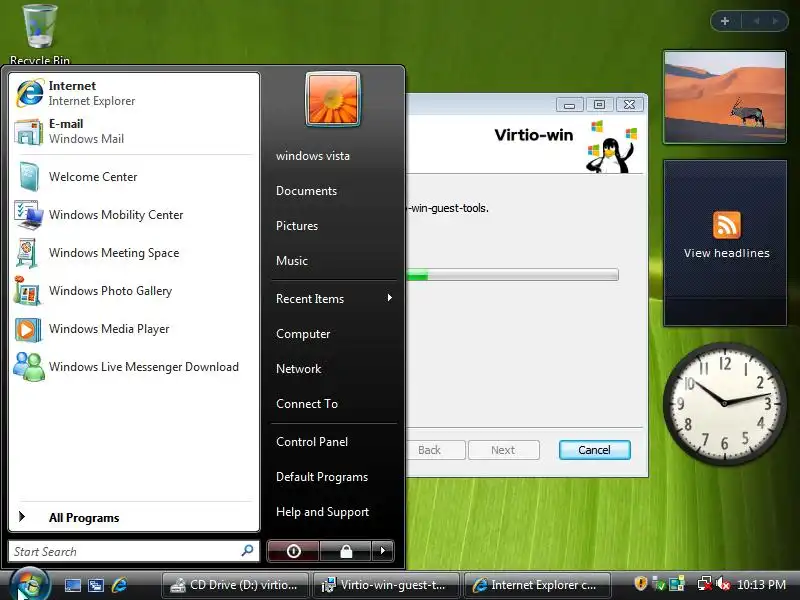Viewport: 800px width, 600px height.
Task: Open Internet Explorer from the pinned Start menu list
Action: coord(134,93)
